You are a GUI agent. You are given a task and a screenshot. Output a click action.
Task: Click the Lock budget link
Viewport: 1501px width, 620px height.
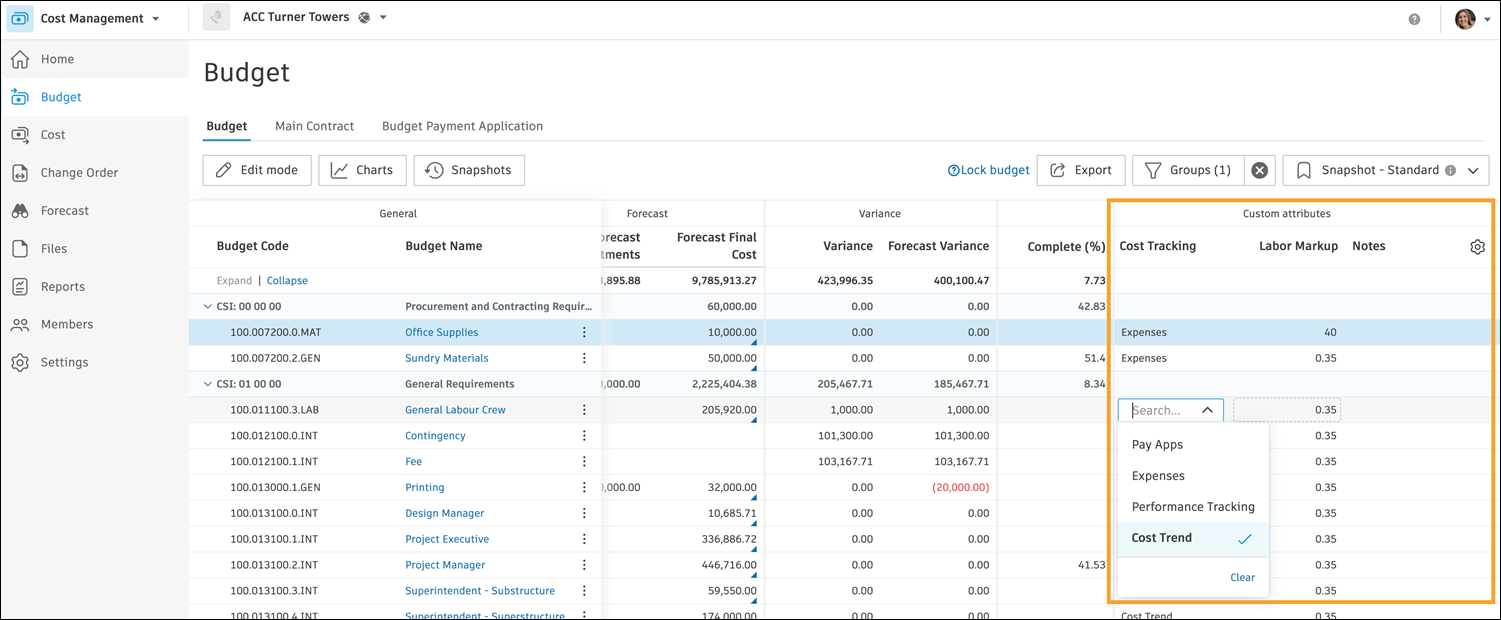pyautogui.click(x=989, y=171)
